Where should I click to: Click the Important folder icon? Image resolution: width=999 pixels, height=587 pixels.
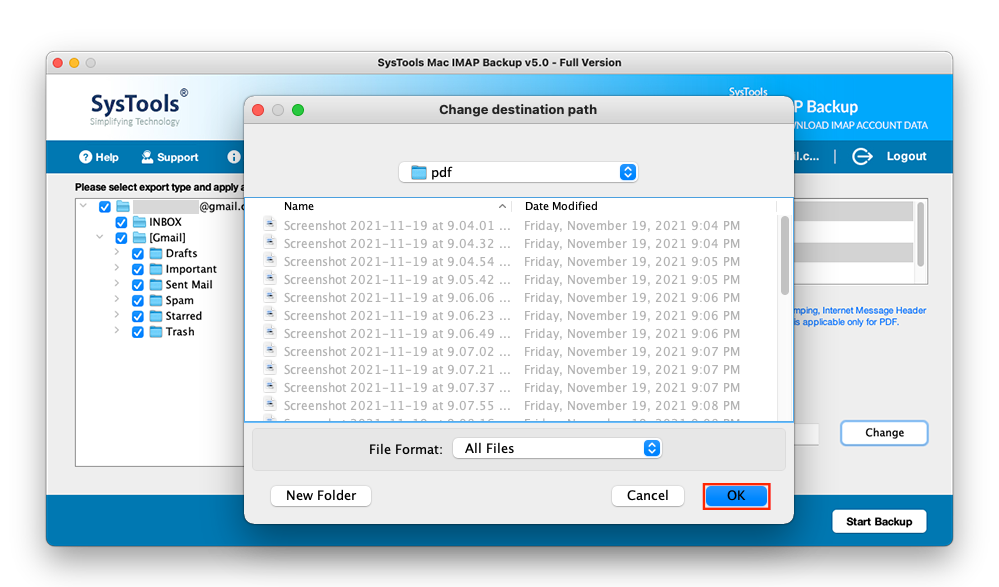point(155,269)
